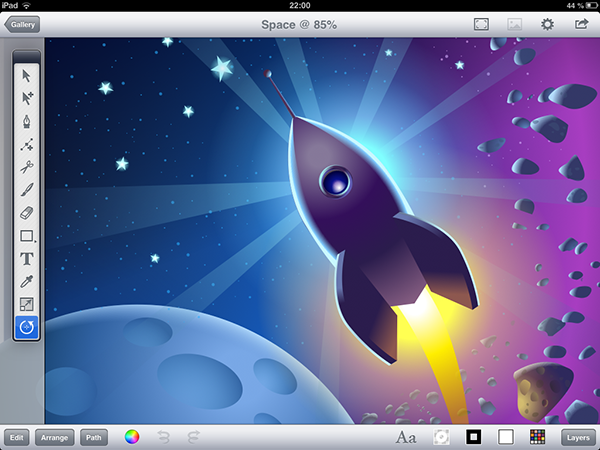Open the Arrange menu

tap(54, 437)
